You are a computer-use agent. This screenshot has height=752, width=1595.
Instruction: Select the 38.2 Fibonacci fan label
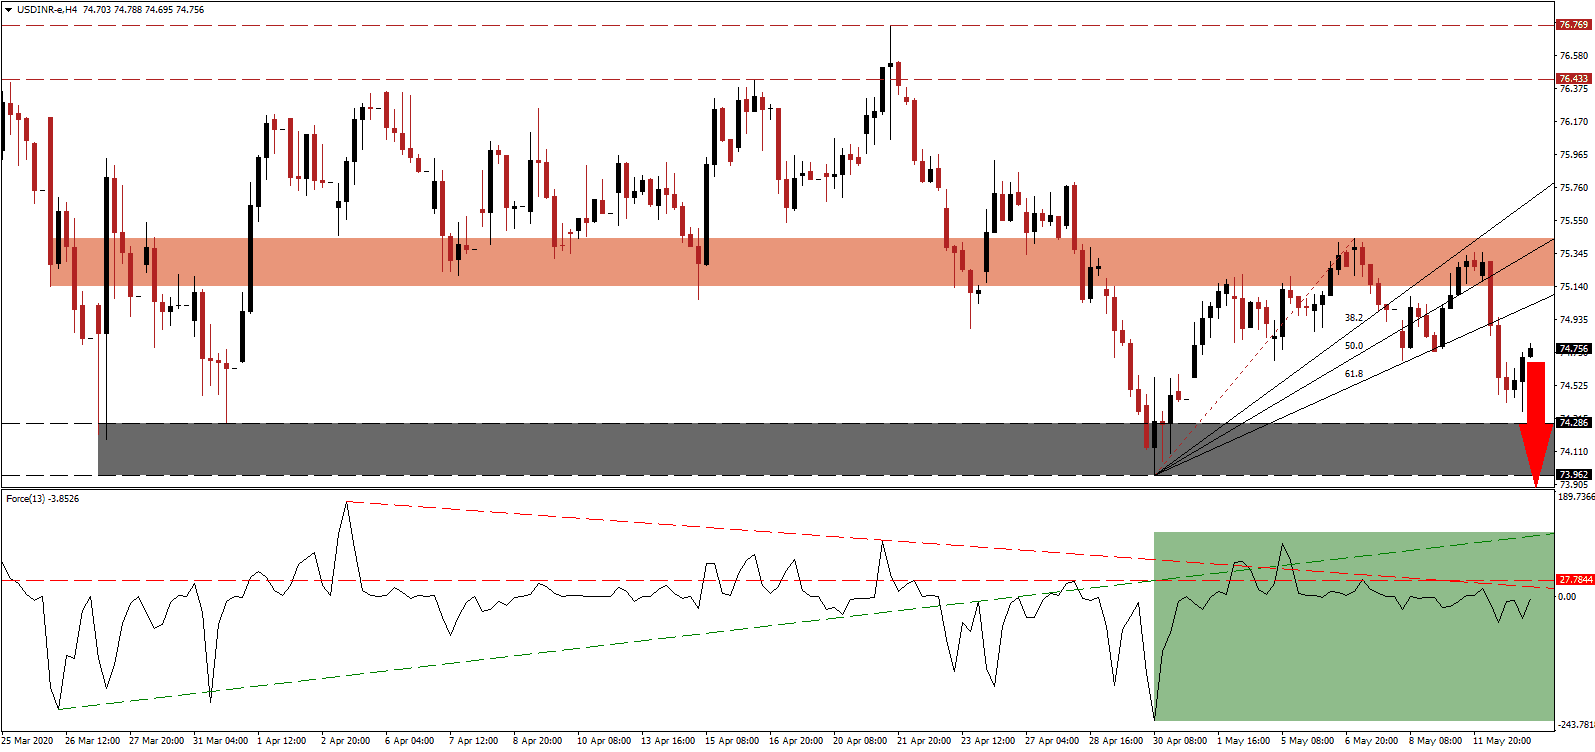(1353, 317)
